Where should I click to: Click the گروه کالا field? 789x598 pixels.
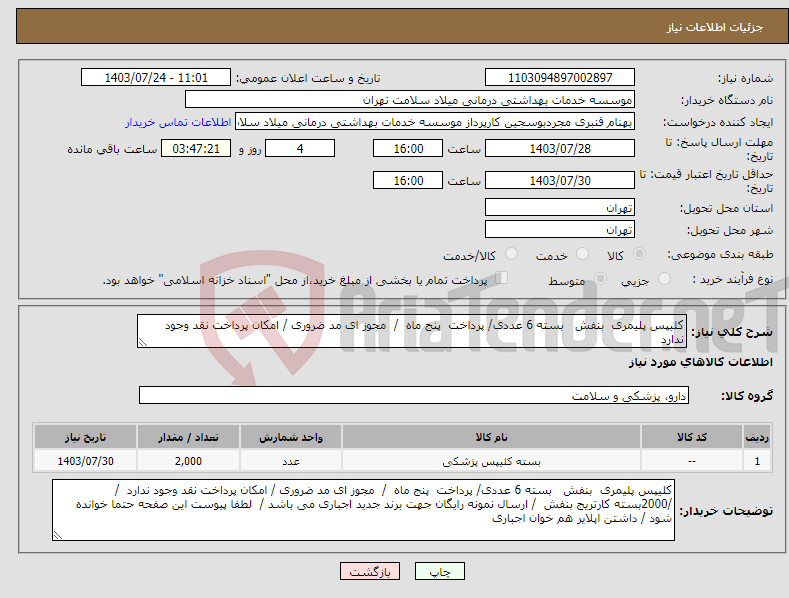pyautogui.click(x=414, y=395)
